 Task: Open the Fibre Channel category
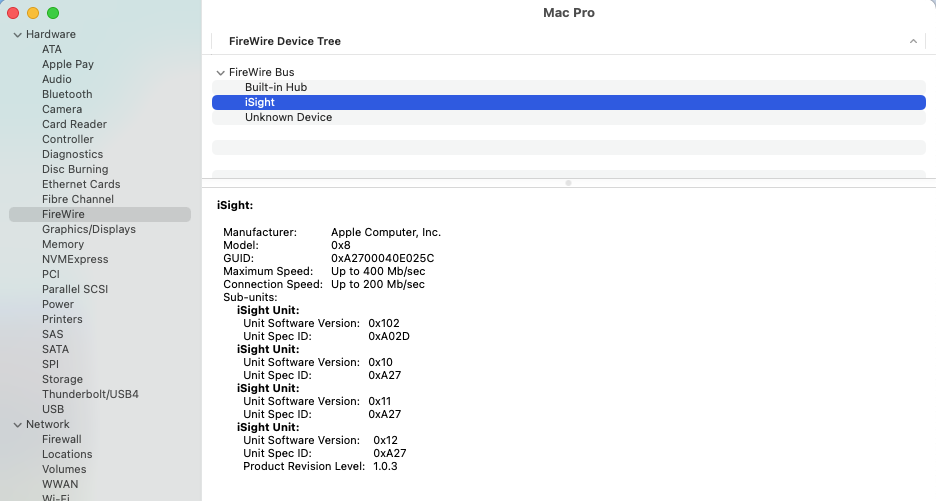tap(78, 199)
